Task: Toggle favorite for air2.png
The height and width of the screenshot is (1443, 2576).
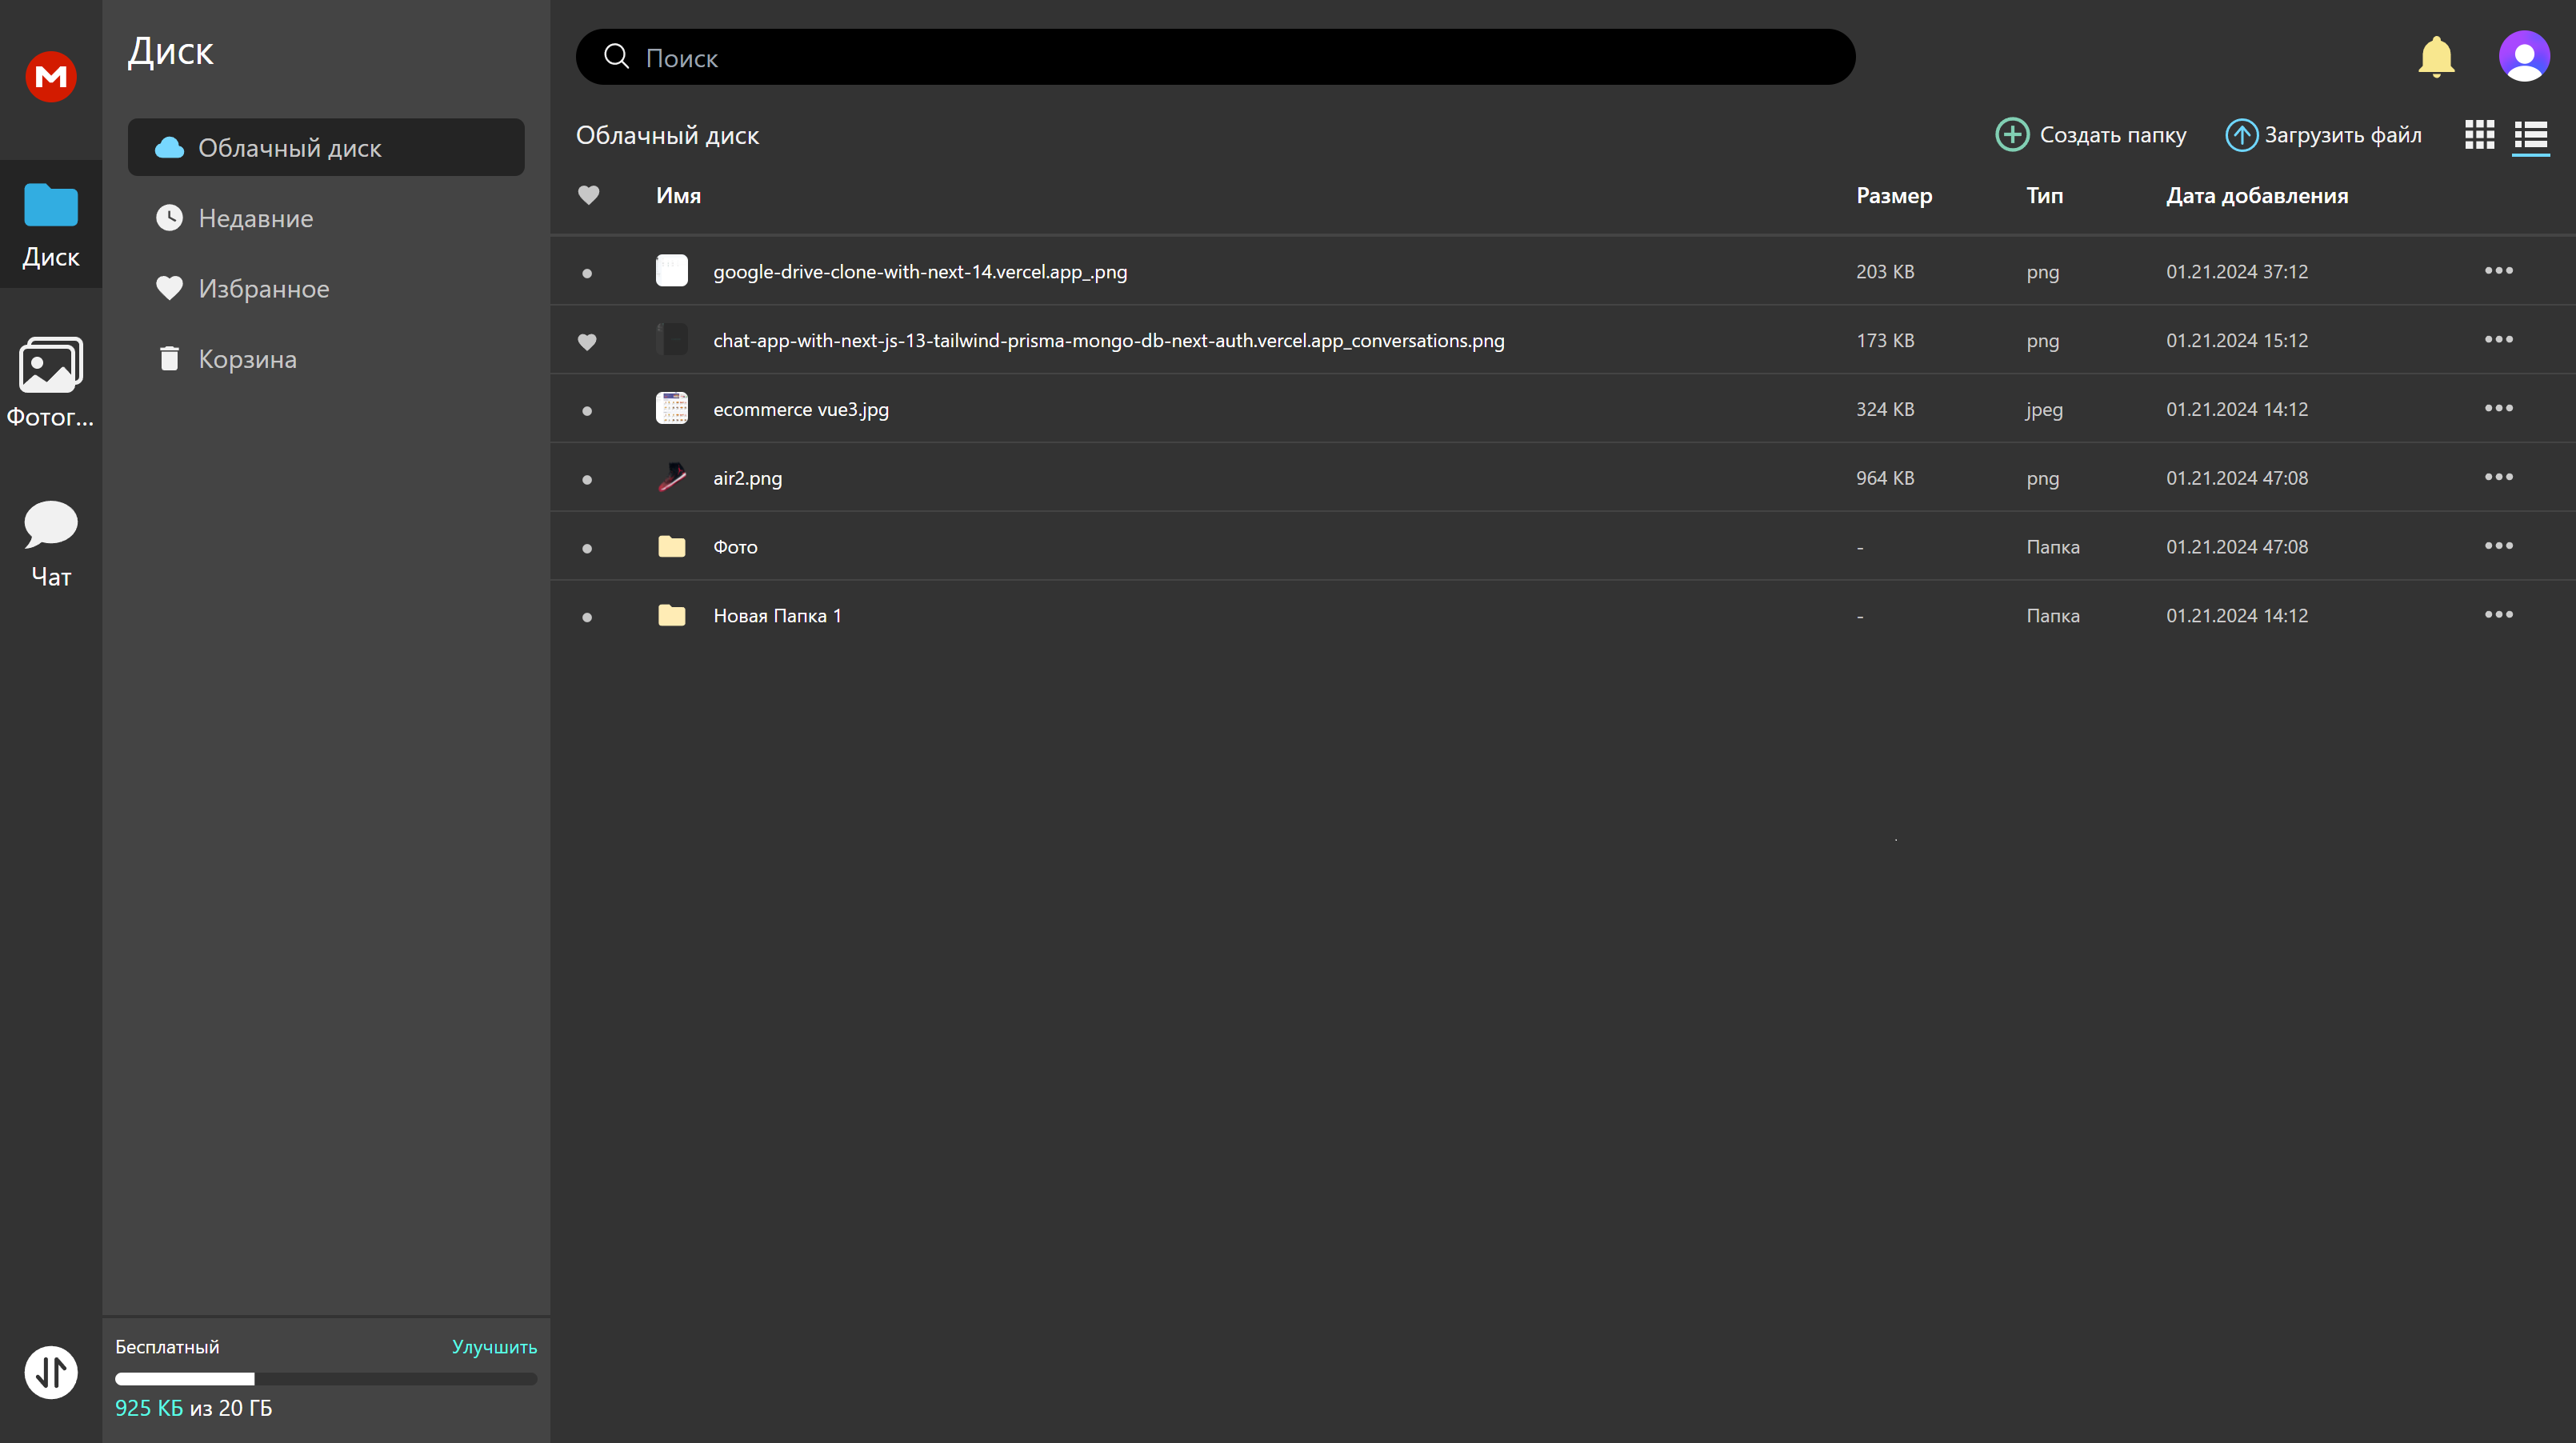Action: coord(587,479)
